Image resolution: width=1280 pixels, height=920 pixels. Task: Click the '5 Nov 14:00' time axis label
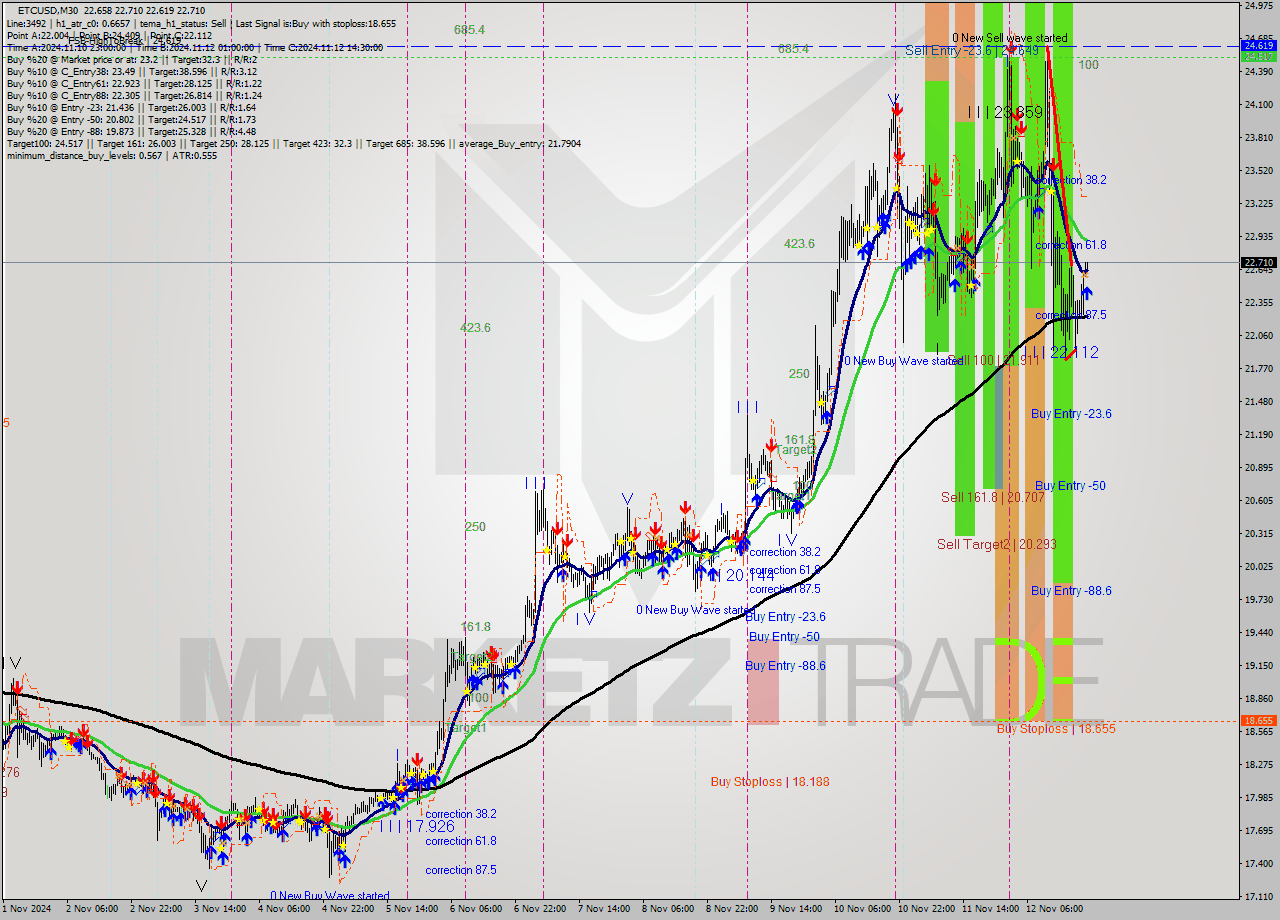point(412,908)
